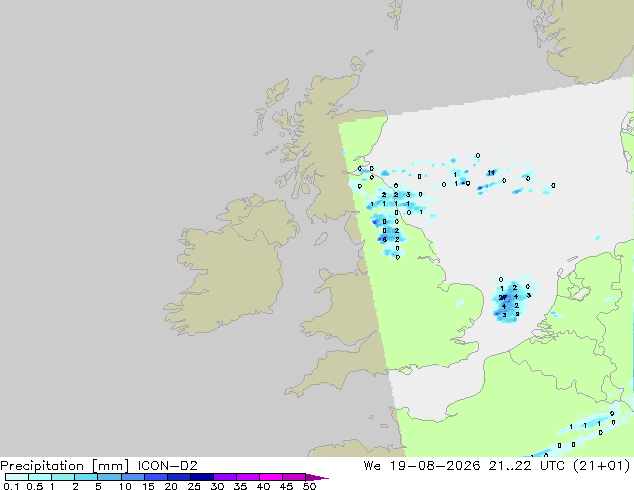This screenshot has width=634, height=490.
Task: Click the 8 mm value over northern England
Action: click(385, 240)
